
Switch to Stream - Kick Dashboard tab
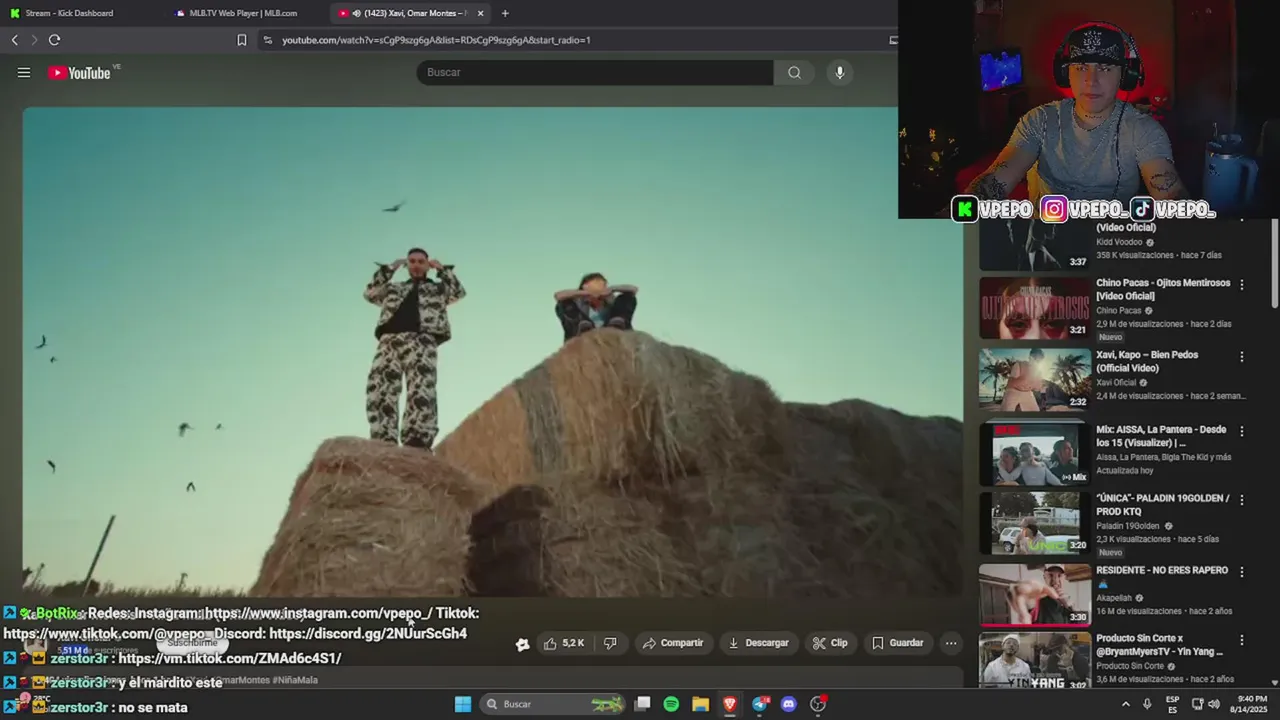point(68,13)
